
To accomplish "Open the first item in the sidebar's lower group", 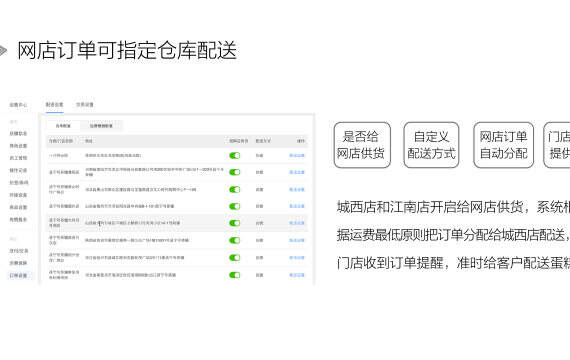I will [x=19, y=251].
